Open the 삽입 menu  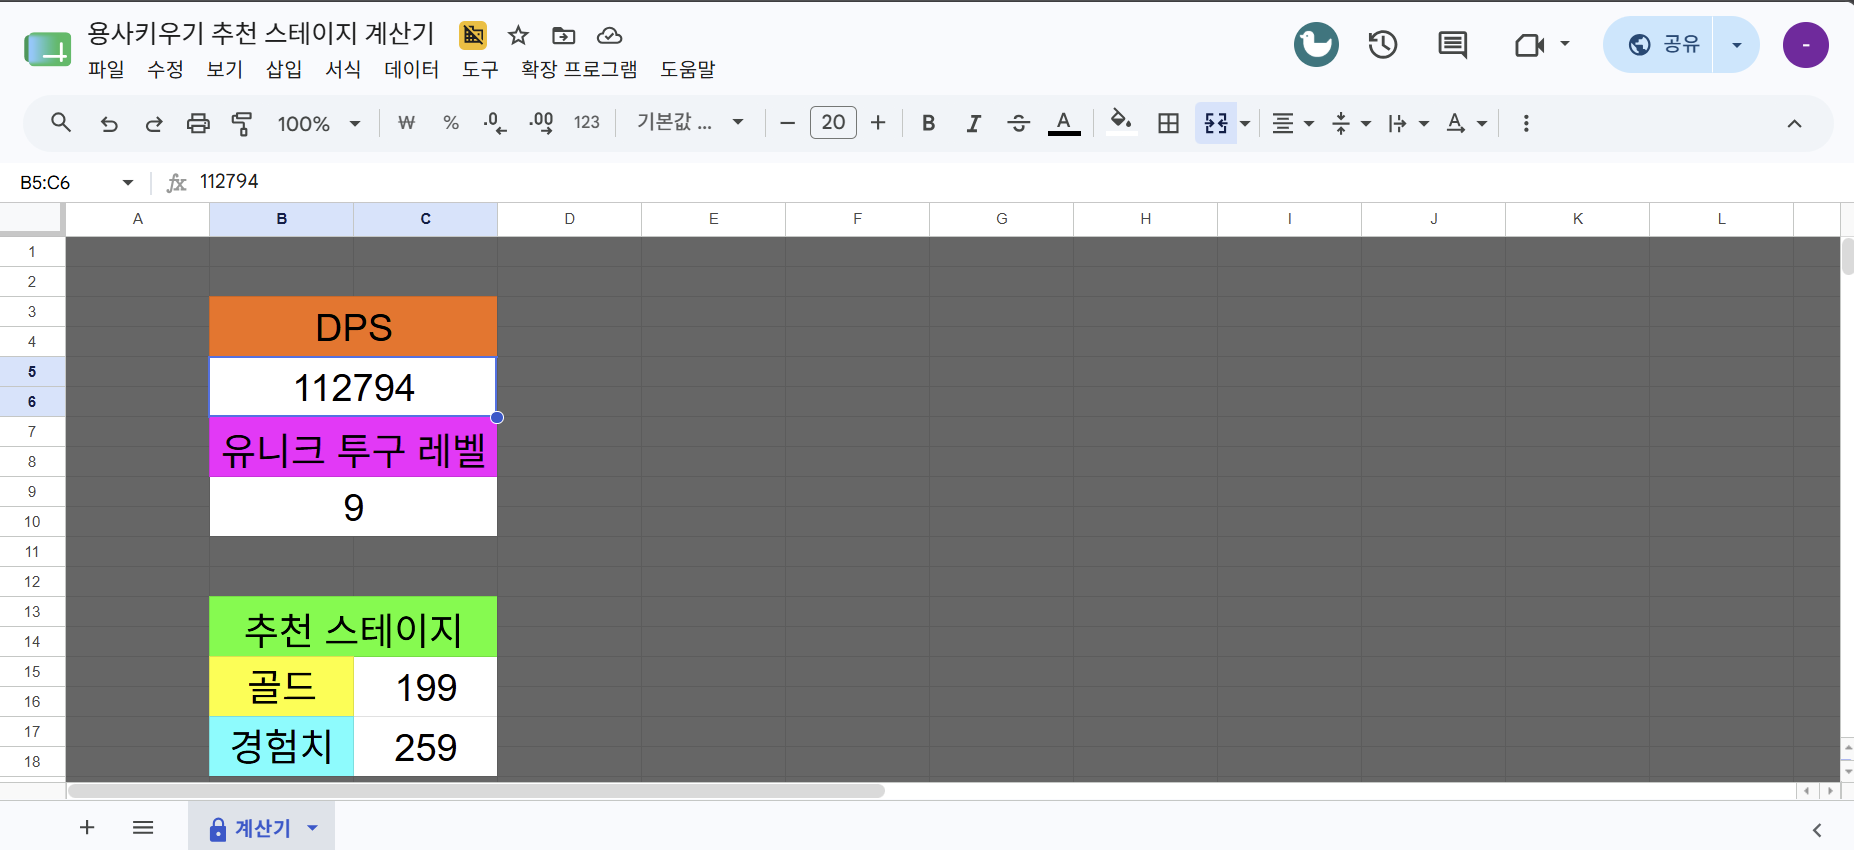pyautogui.click(x=284, y=69)
